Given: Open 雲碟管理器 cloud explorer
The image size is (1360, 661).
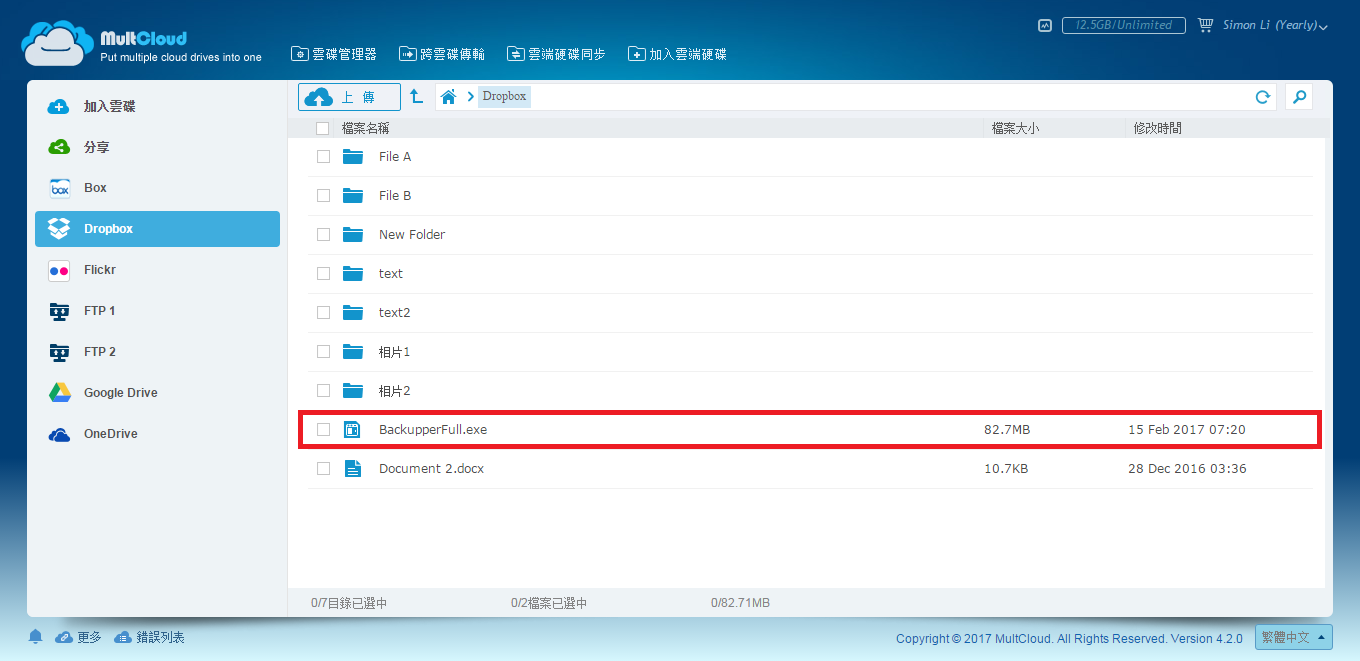Looking at the screenshot, I should pos(334,54).
